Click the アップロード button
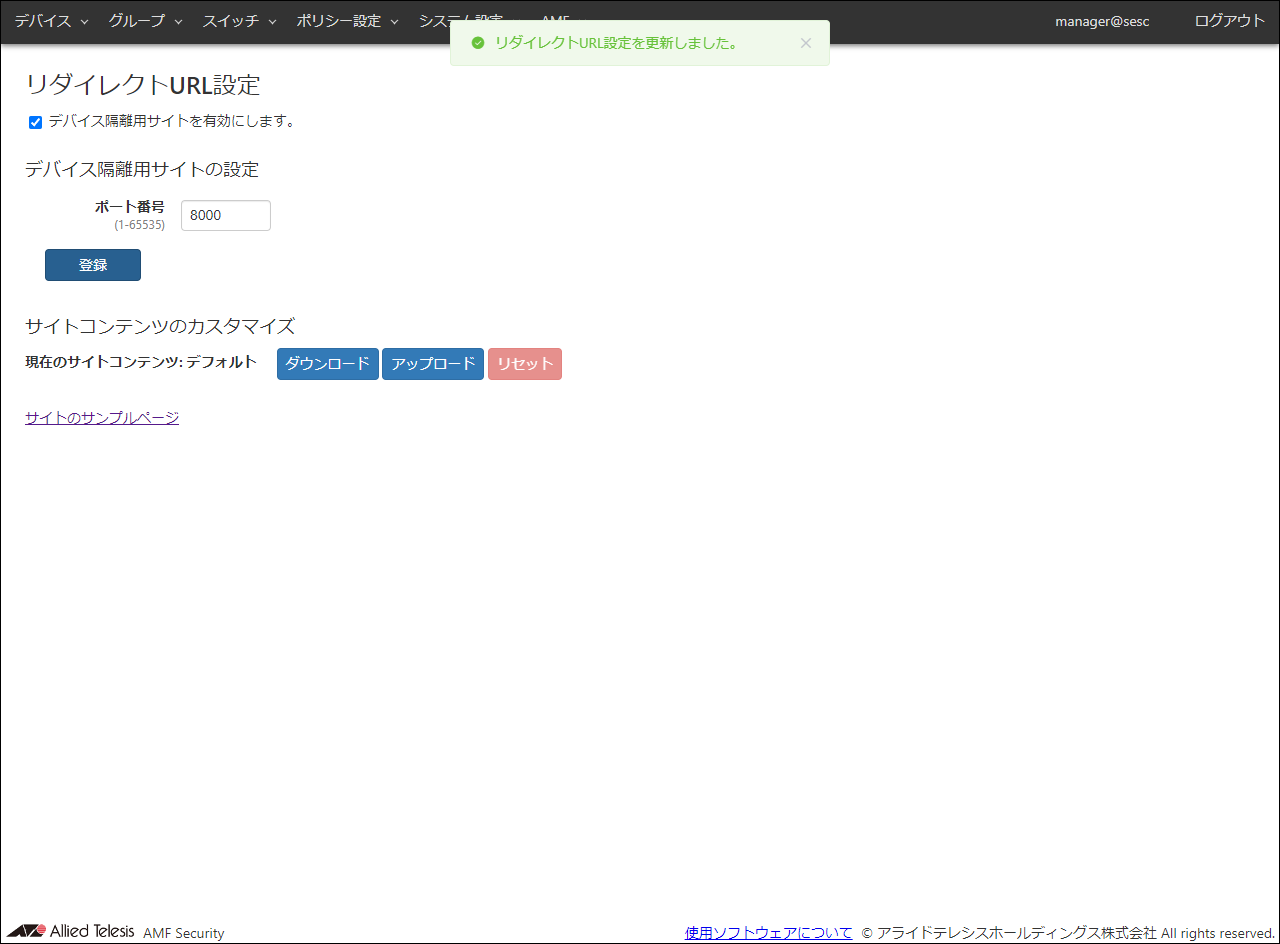This screenshot has height=944, width=1280. coord(433,364)
